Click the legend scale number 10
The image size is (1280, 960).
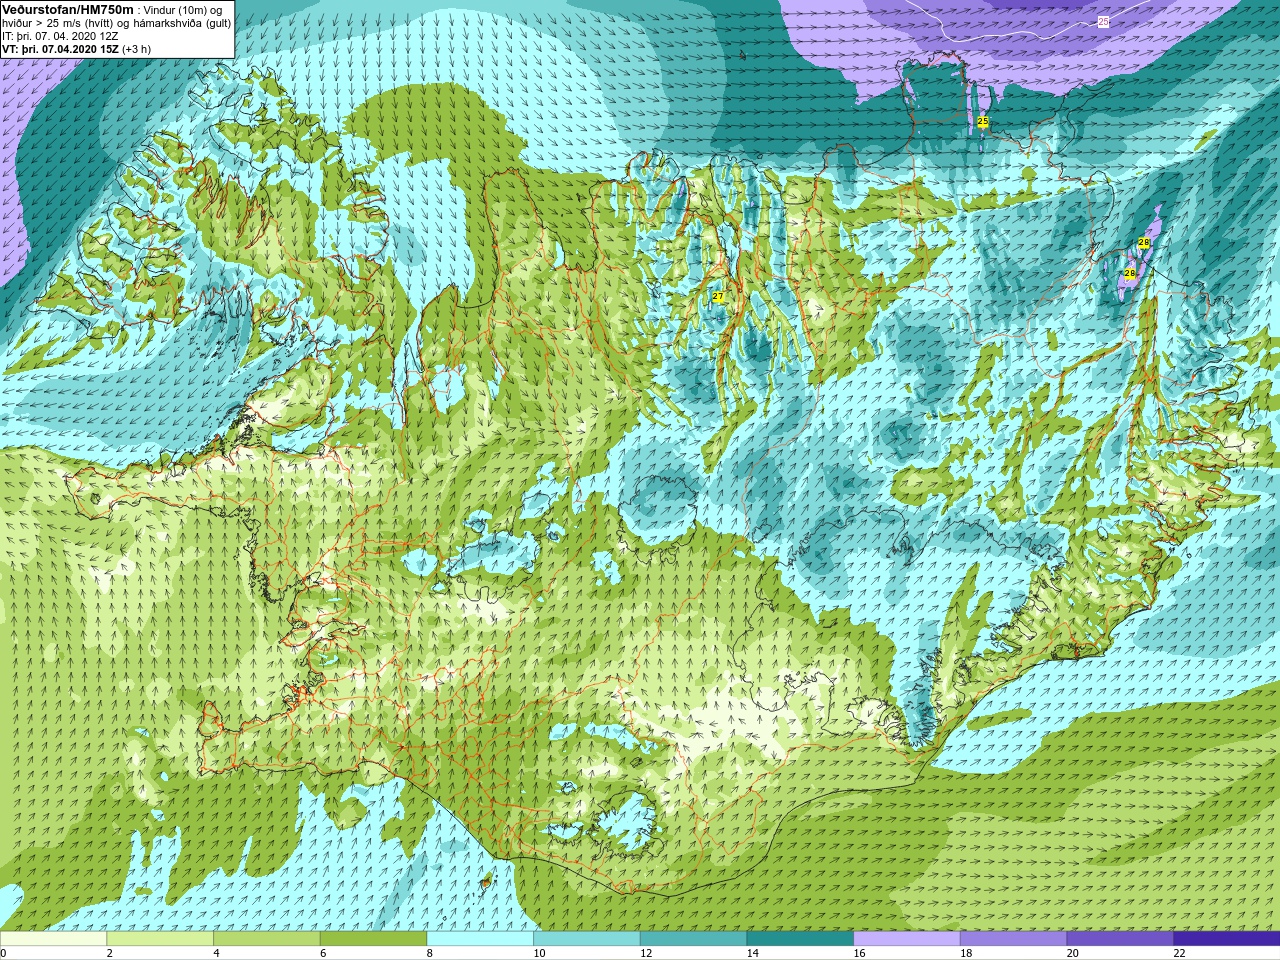[x=539, y=953]
